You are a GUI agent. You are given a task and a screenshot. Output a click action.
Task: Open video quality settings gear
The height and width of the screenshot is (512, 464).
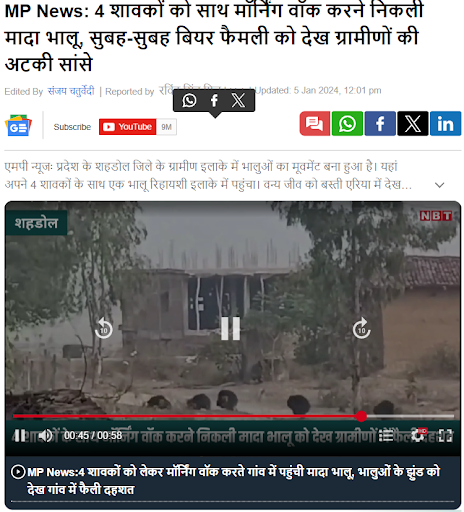[x=418, y=435]
